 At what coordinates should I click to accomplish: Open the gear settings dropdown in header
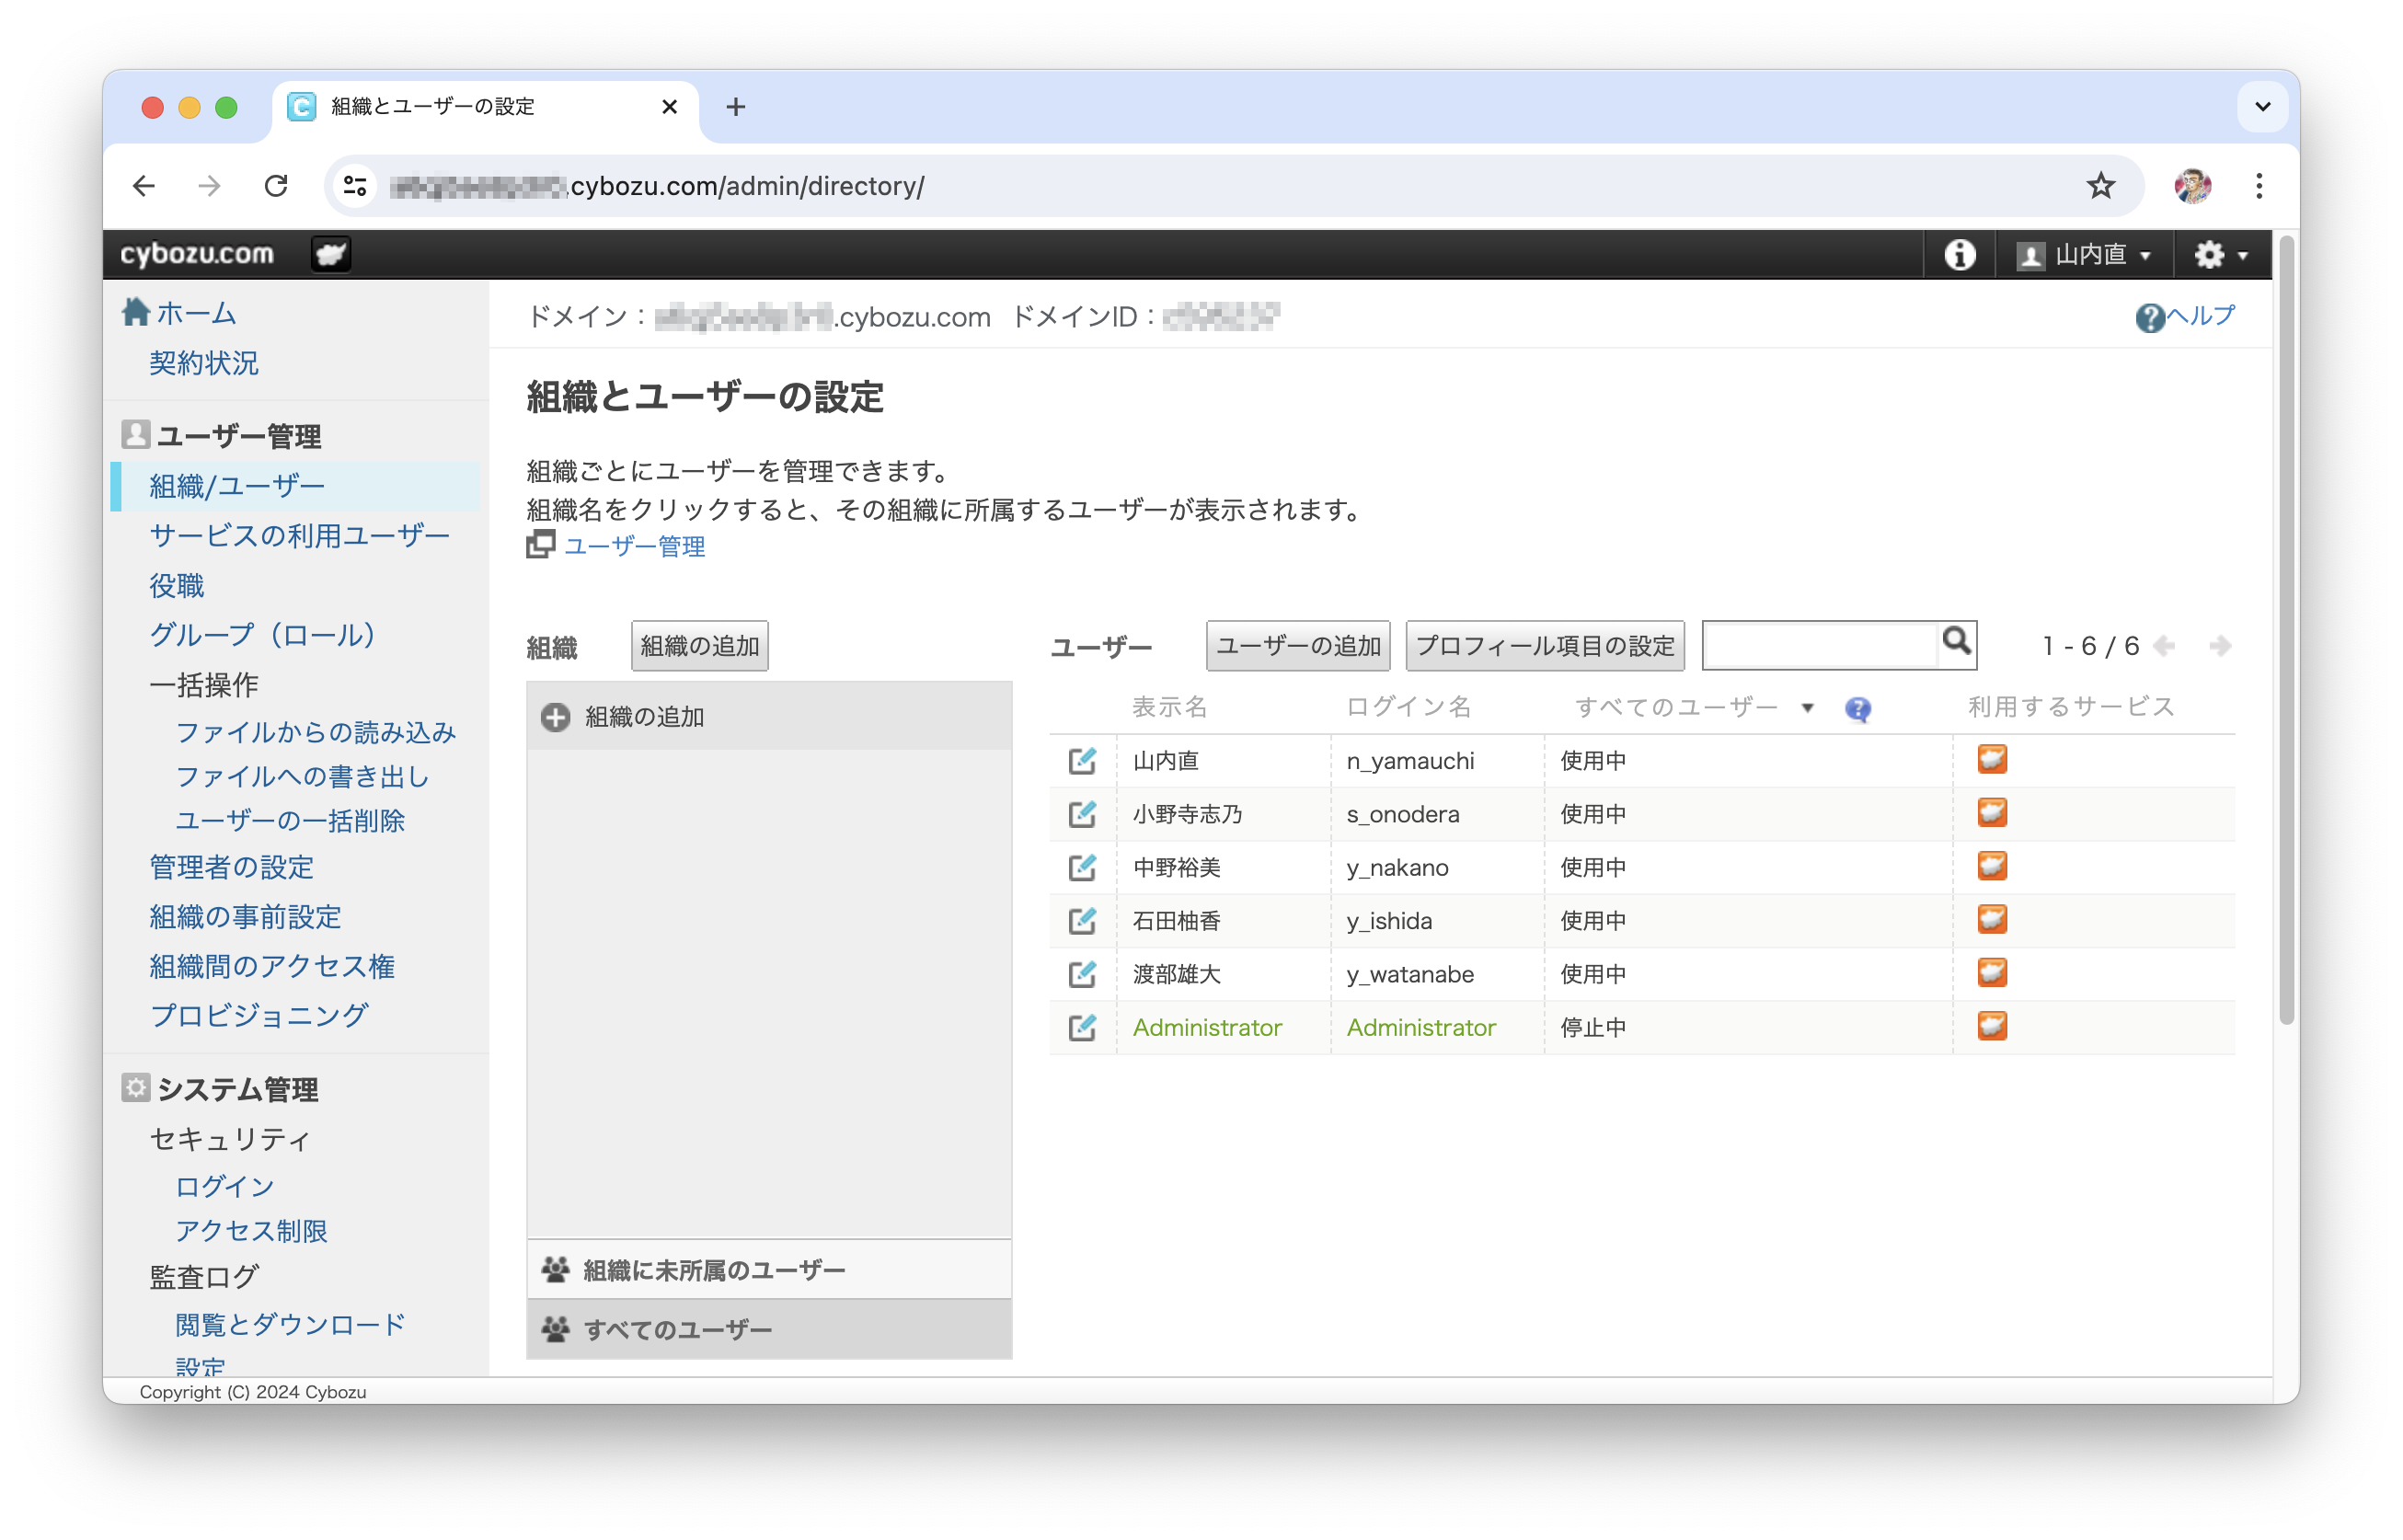tap(2220, 255)
